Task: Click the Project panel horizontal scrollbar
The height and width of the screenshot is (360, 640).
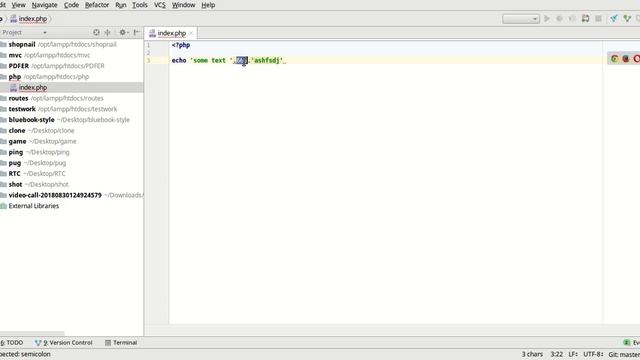Action: (x=32, y=333)
